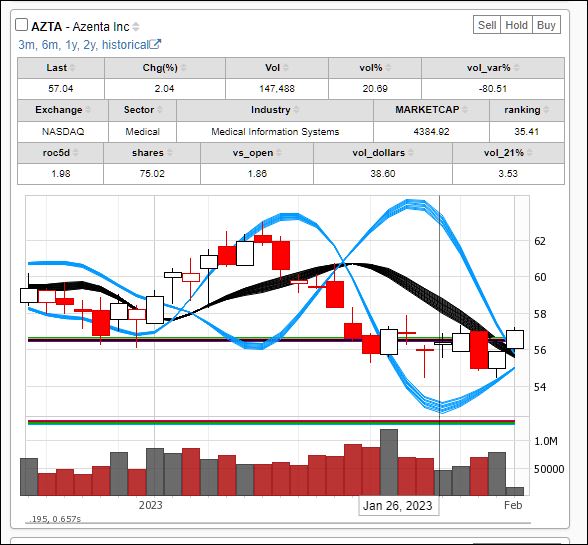
Task: Click the Buy button
Action: pos(546,25)
